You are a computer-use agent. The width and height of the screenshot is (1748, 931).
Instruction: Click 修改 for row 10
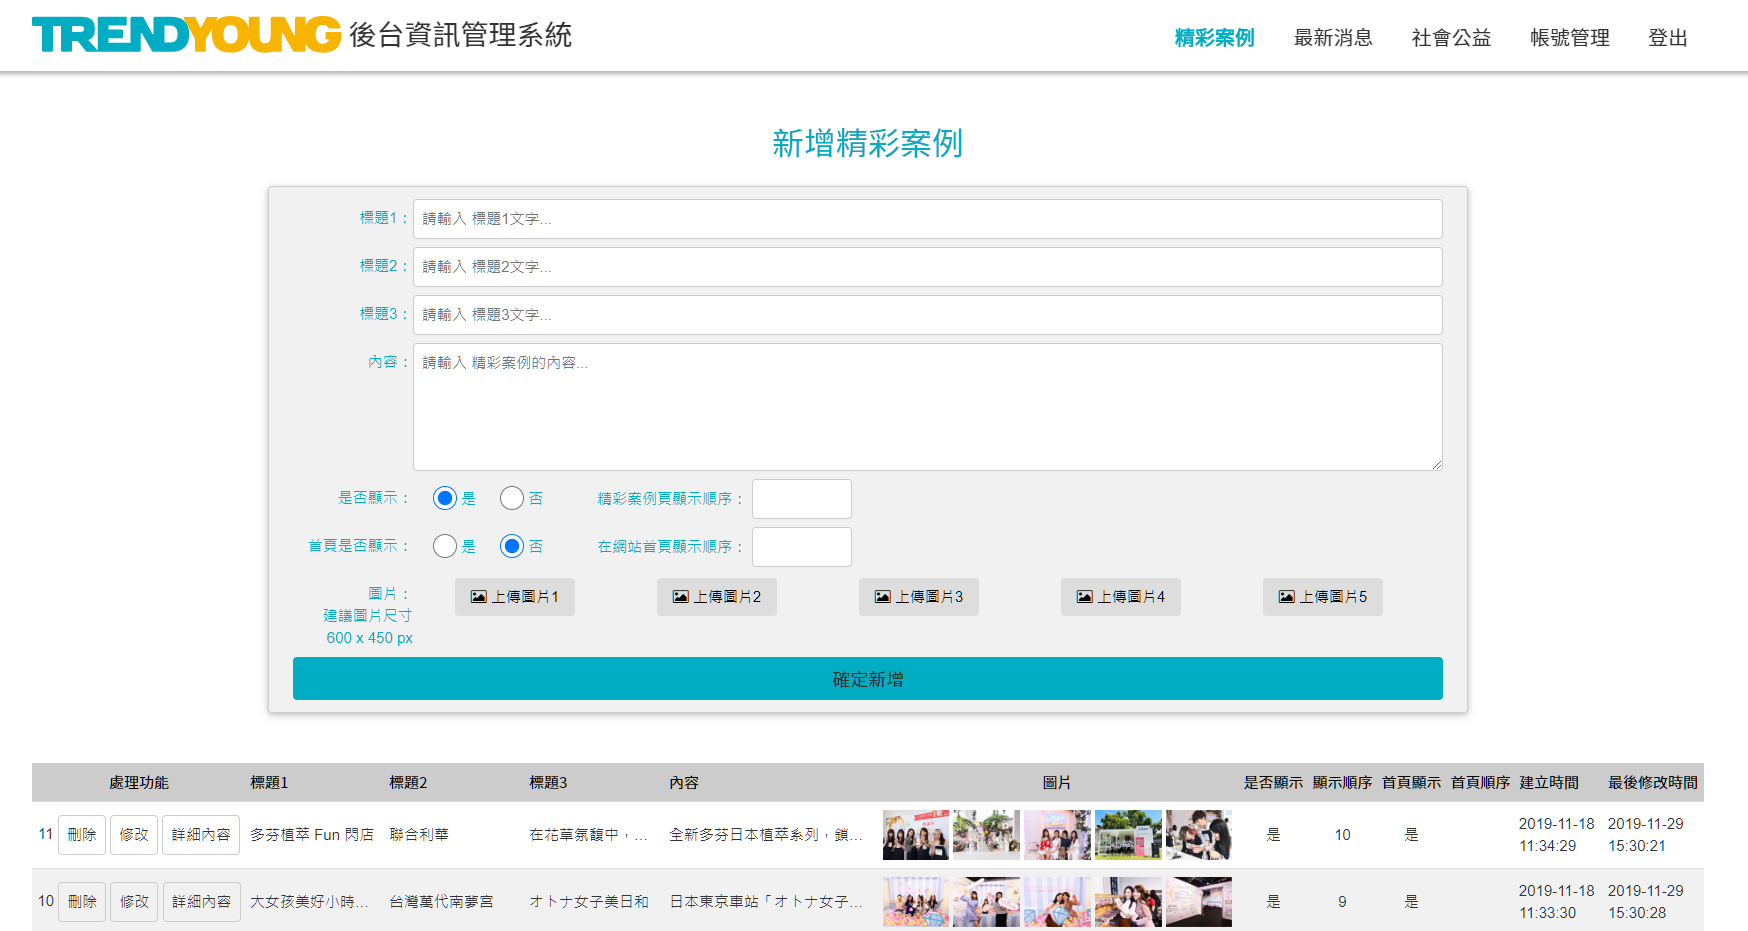coord(134,902)
